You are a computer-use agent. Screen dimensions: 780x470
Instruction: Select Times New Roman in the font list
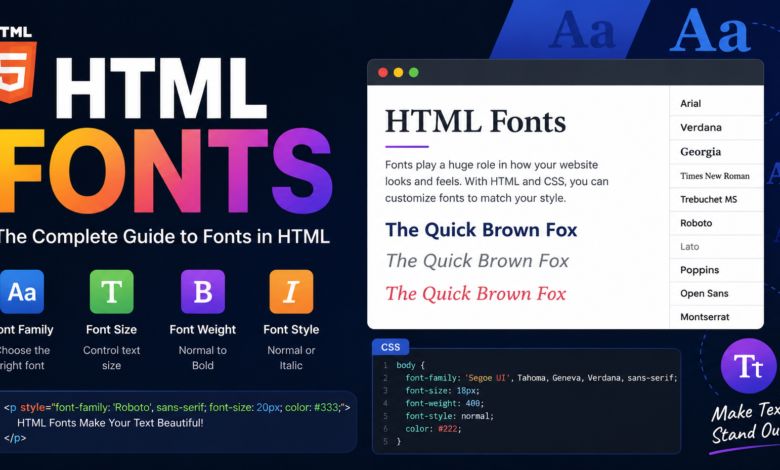[716, 176]
